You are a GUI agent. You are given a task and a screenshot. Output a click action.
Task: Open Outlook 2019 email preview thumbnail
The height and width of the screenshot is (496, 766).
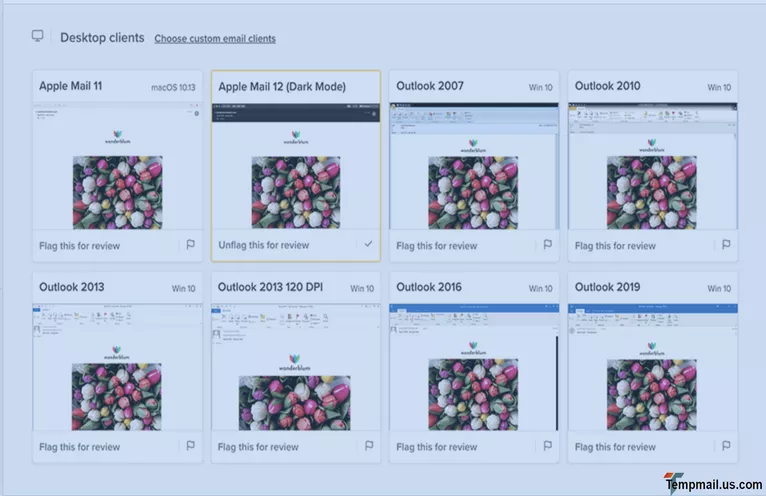652,367
